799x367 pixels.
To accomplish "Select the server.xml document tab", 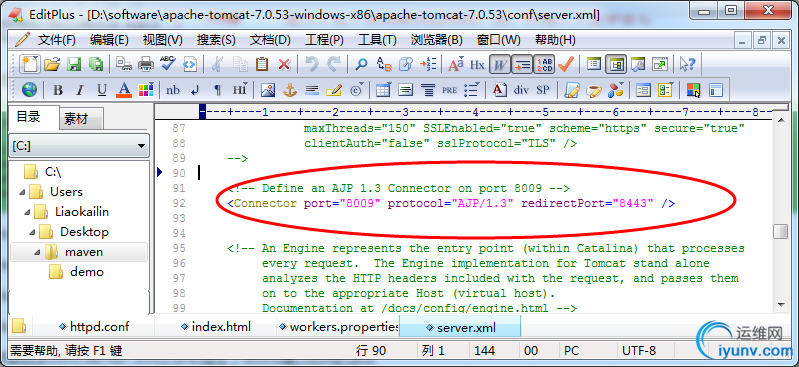I will coord(460,328).
